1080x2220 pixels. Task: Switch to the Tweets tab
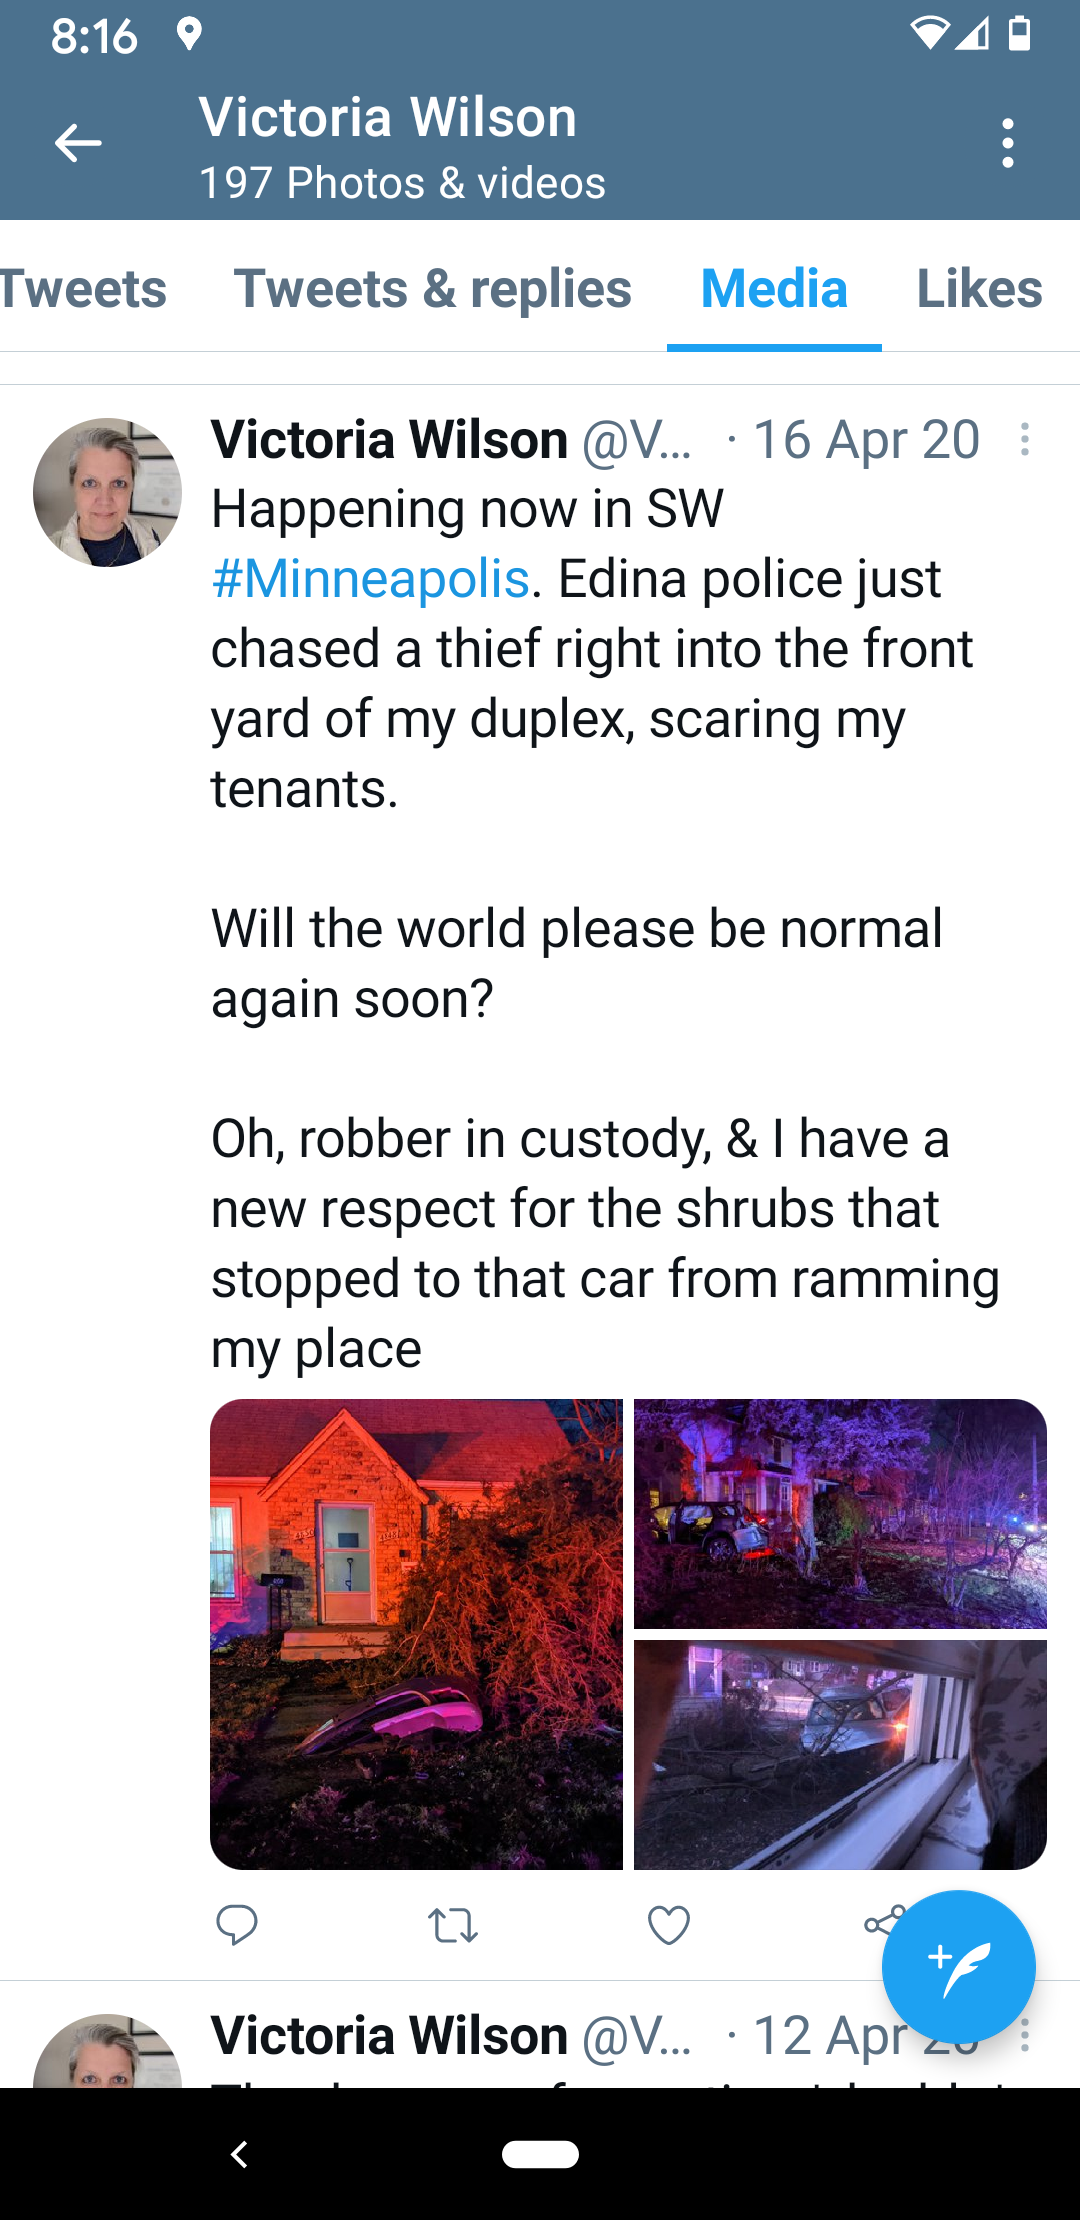pyautogui.click(x=84, y=289)
